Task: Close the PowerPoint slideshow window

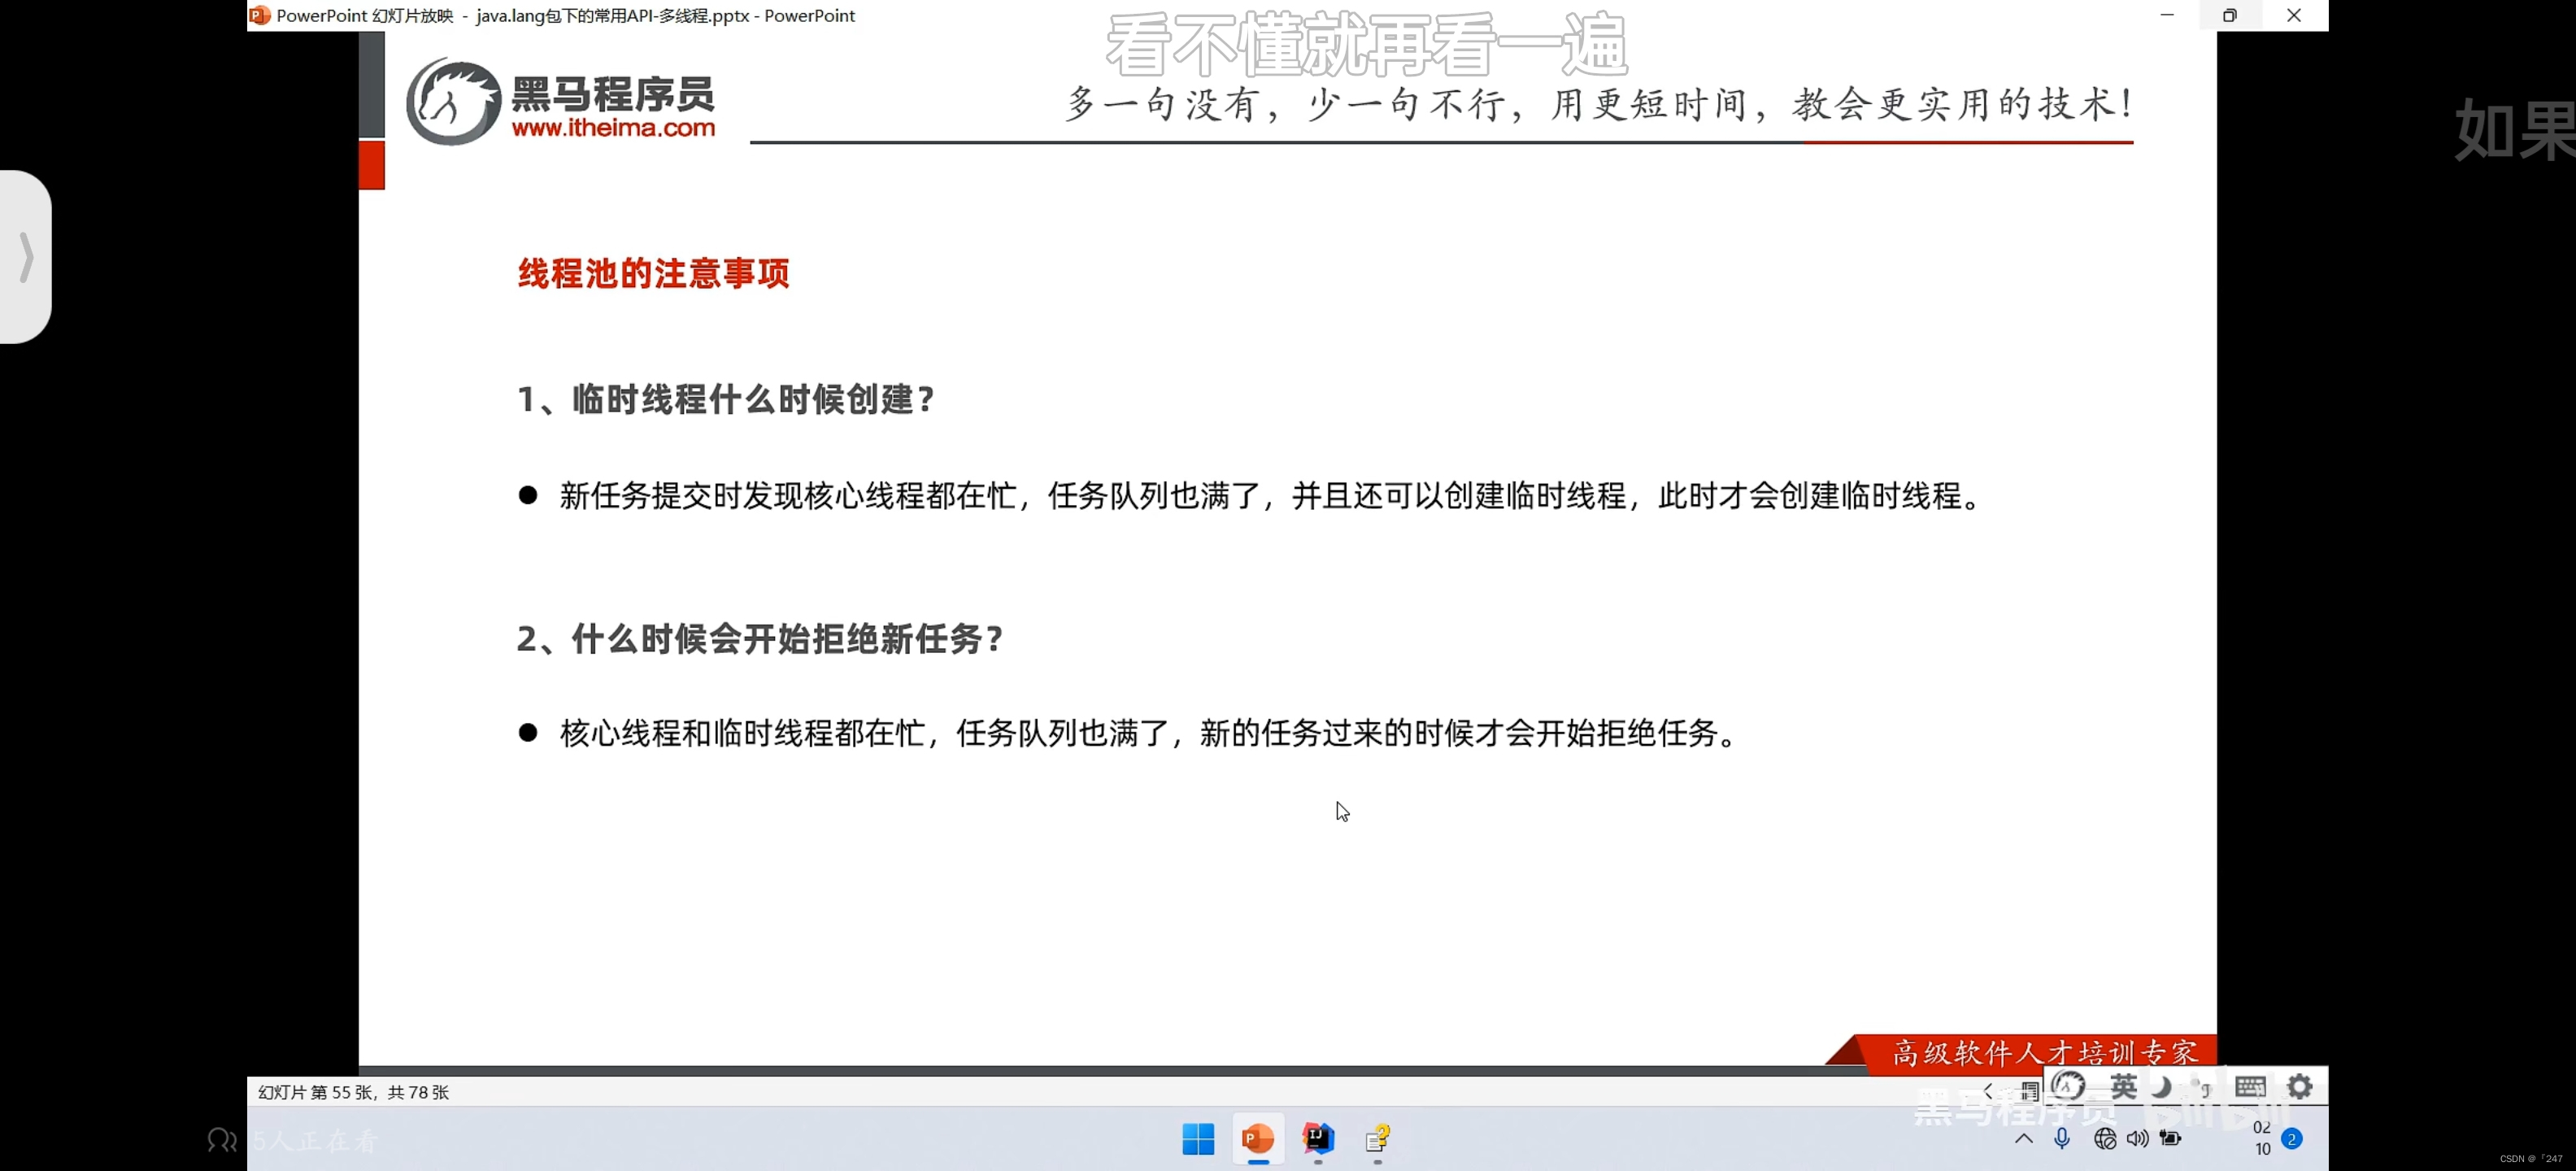Action: coord(2294,15)
